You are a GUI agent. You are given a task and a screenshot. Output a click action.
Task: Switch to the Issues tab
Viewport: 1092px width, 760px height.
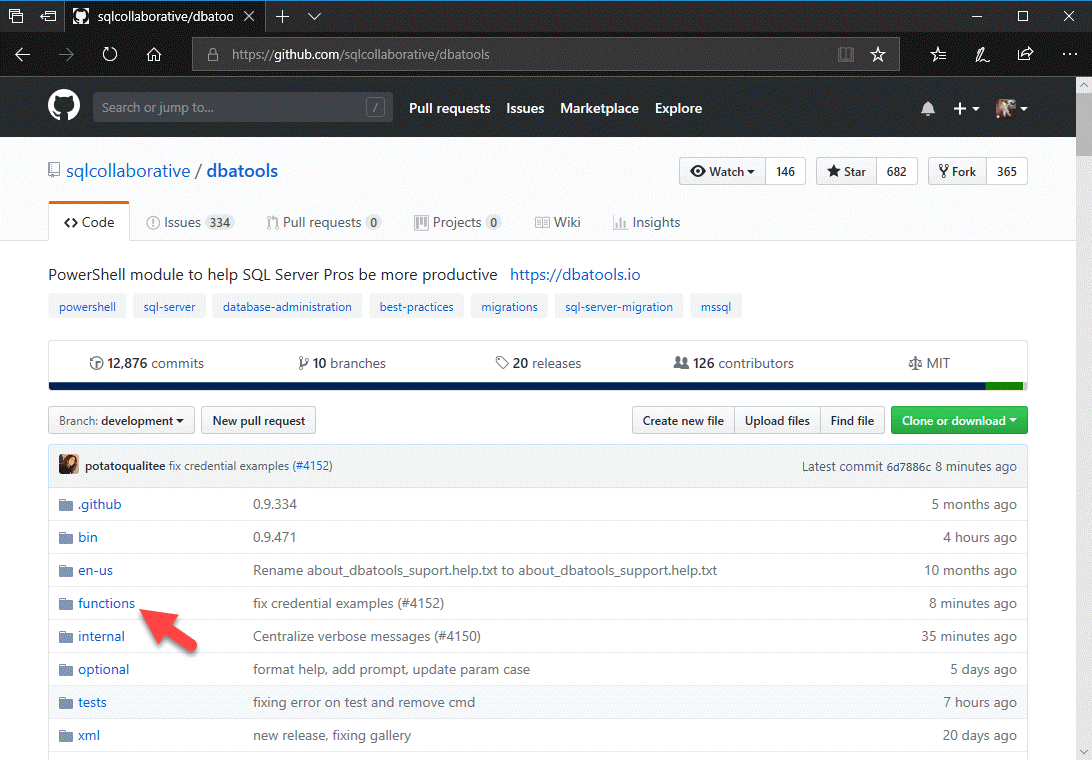(189, 222)
